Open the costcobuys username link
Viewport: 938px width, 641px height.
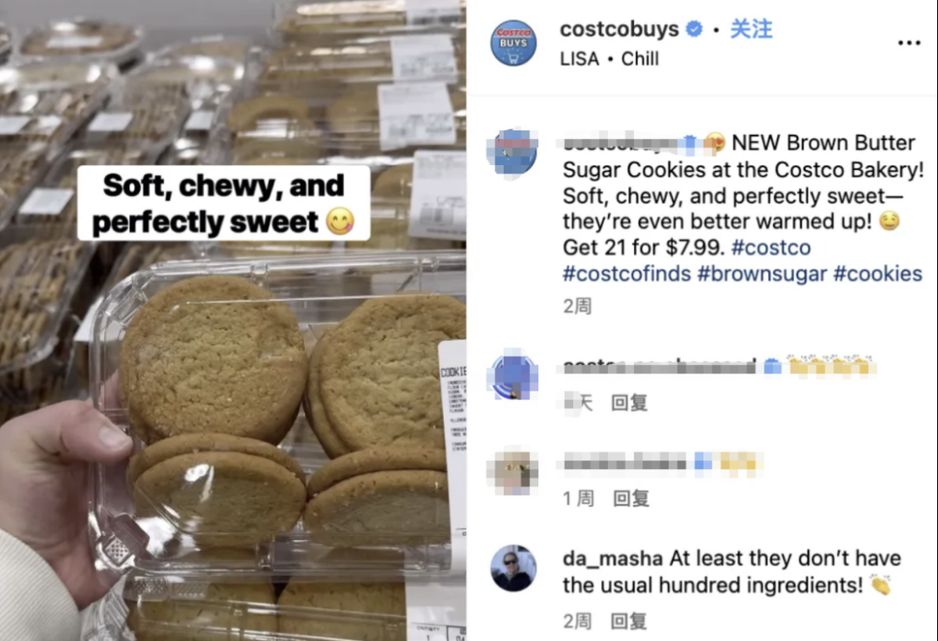point(619,29)
